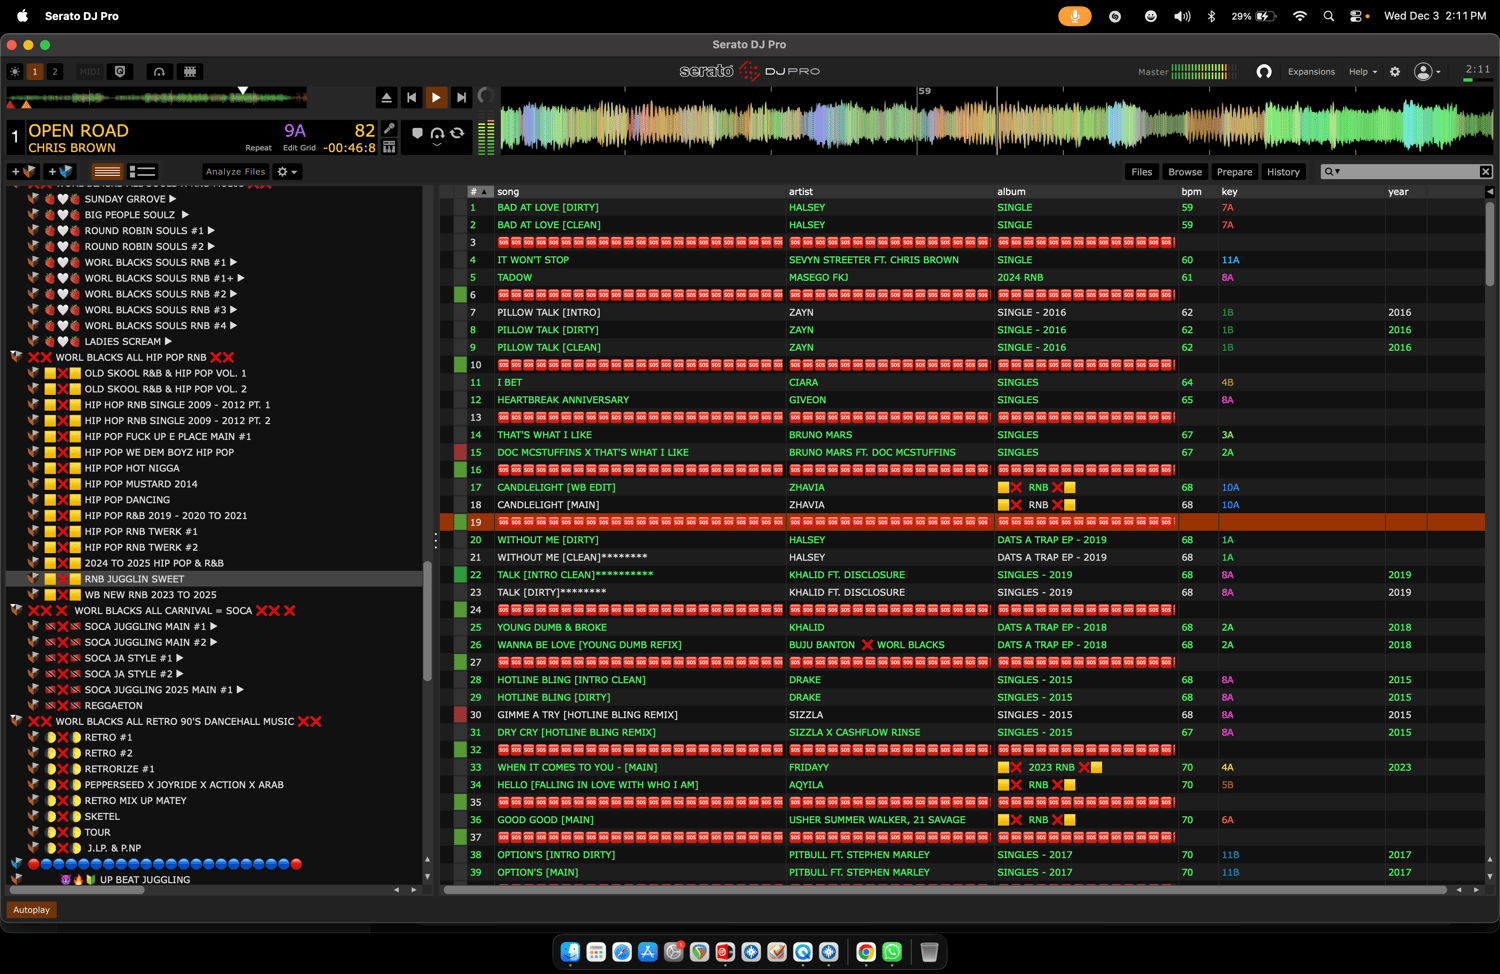Click the magnifier search filter dropdown icon
1500x974 pixels.
[x=1332, y=172]
